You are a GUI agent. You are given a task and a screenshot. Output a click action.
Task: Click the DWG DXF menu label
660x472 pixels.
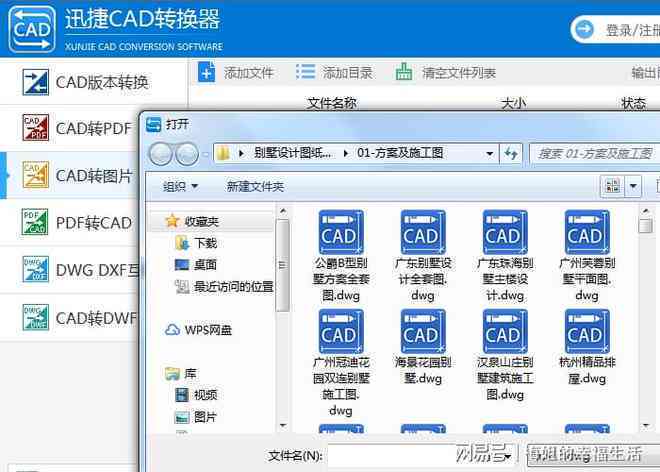click(x=97, y=270)
